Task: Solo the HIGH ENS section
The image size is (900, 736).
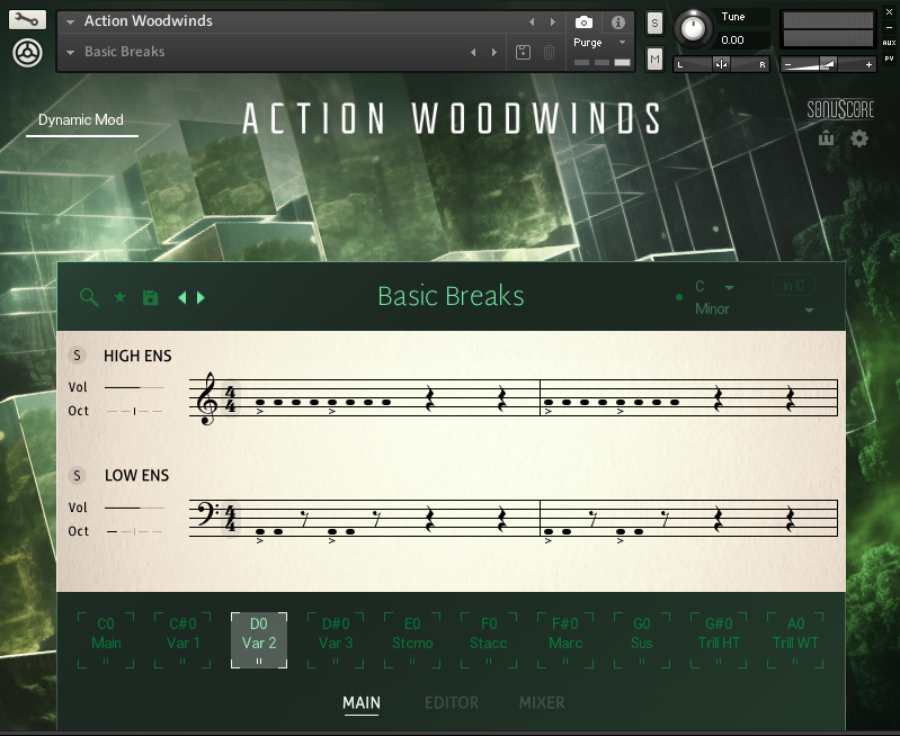Action: click(x=77, y=355)
